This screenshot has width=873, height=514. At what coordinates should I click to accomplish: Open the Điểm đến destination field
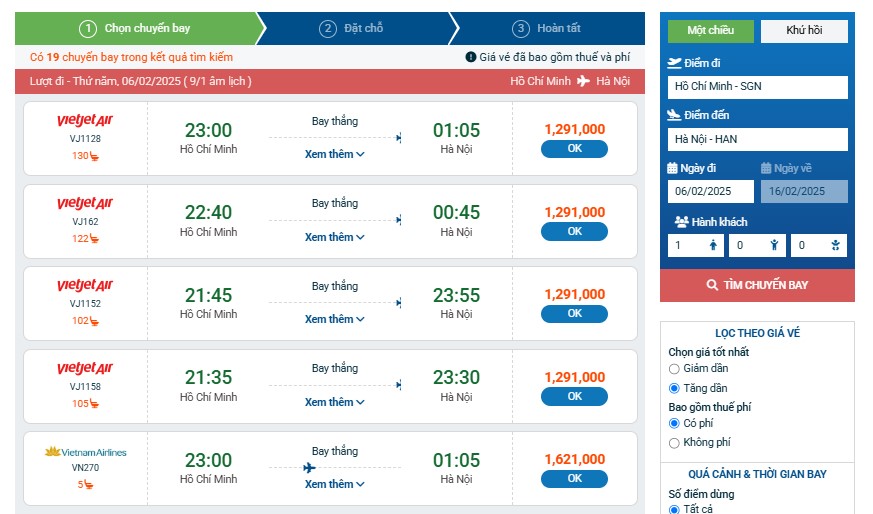(x=757, y=139)
